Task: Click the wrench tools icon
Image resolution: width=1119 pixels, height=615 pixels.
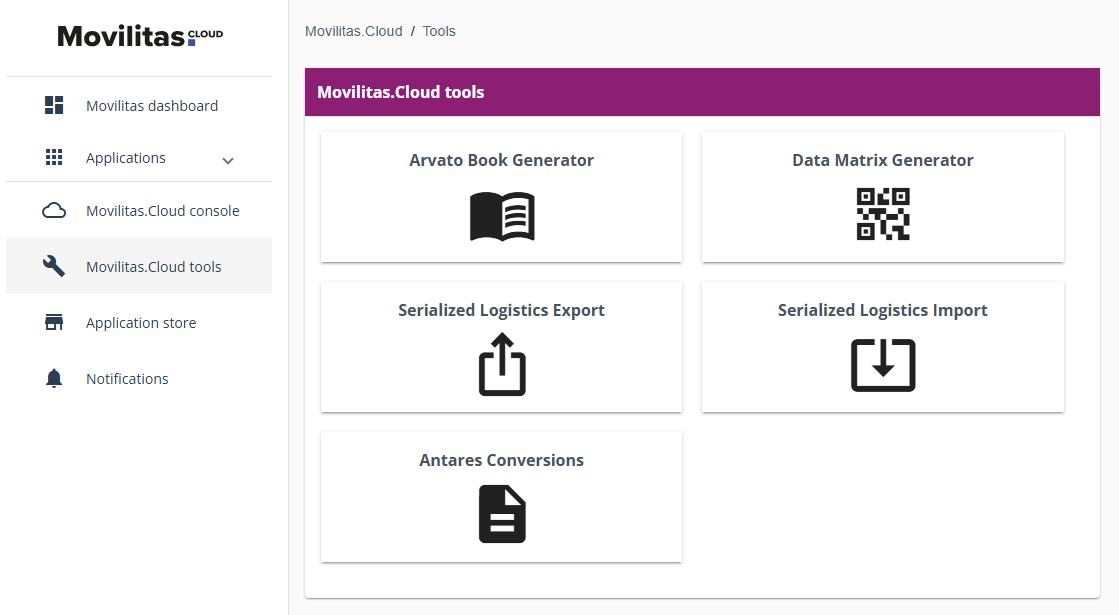Action: tap(54, 266)
